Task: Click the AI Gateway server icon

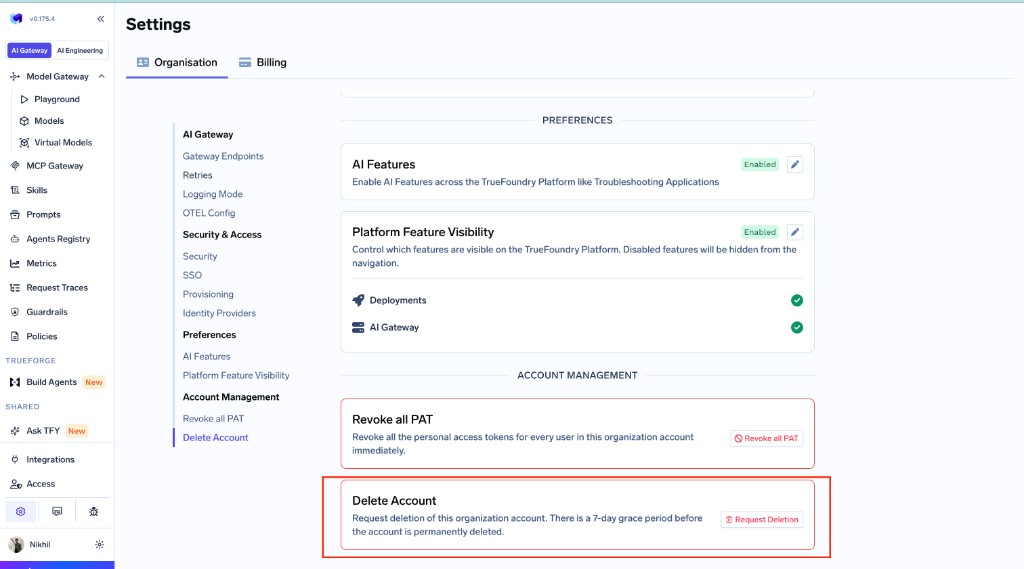Action: (358, 327)
